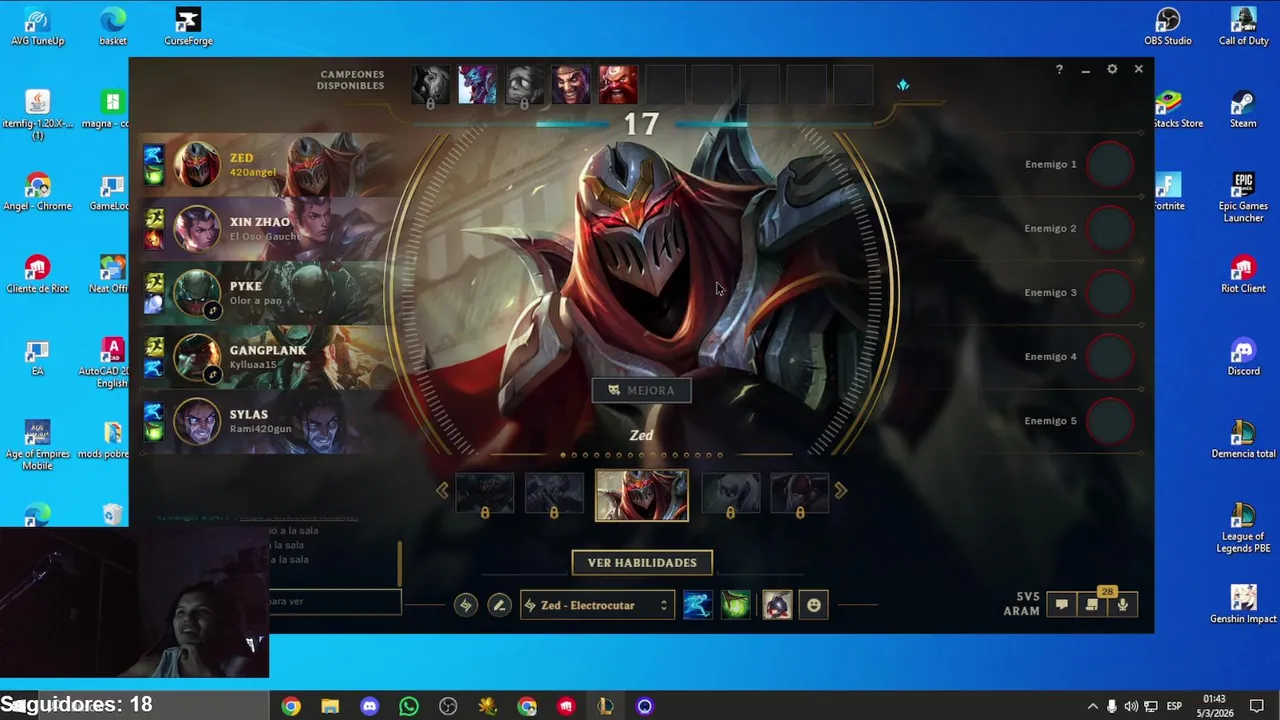Switch ESP keyboard language indicator

tap(1174, 706)
